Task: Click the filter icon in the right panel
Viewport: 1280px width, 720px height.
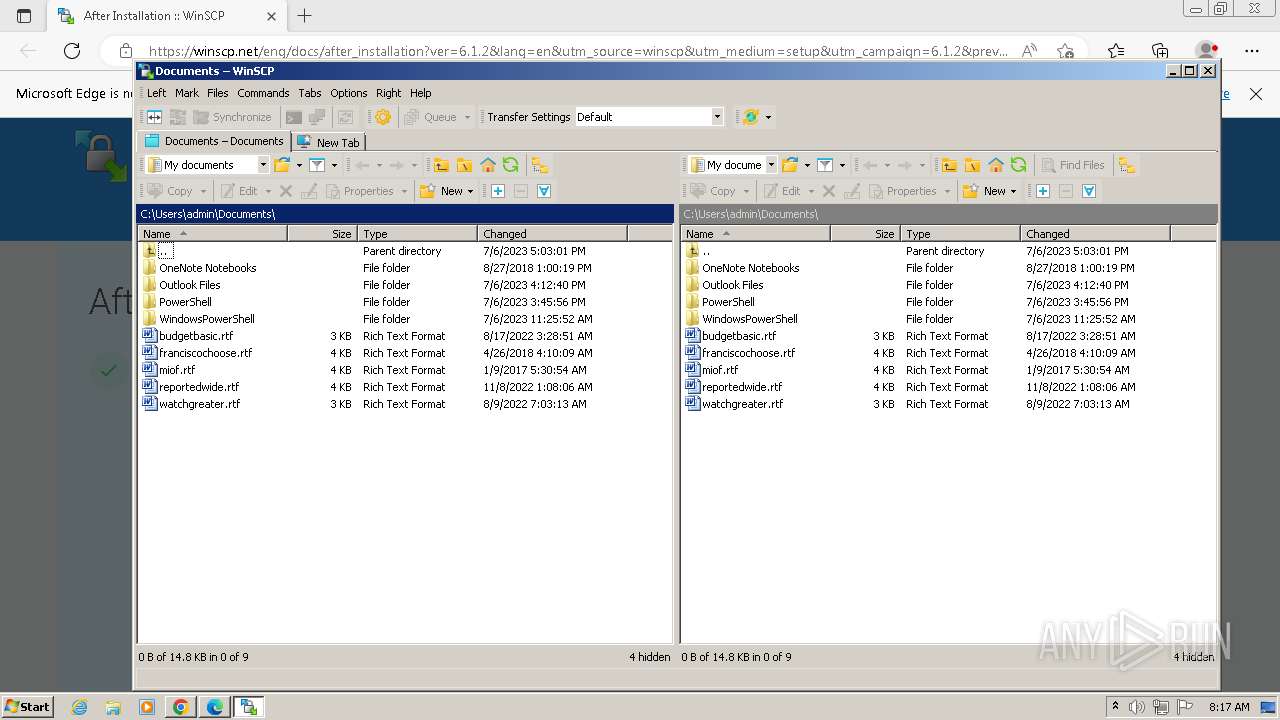Action: pos(825,165)
